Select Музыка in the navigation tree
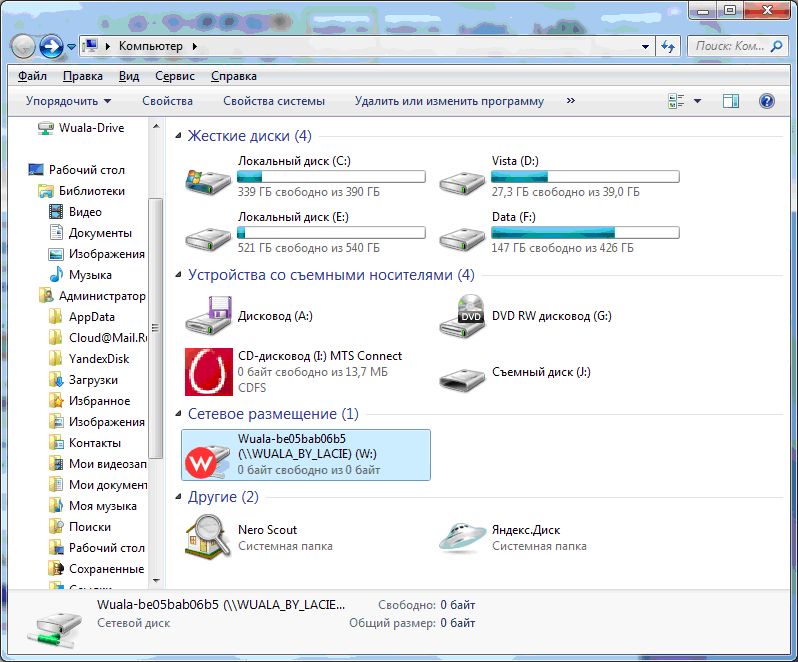 [x=90, y=275]
